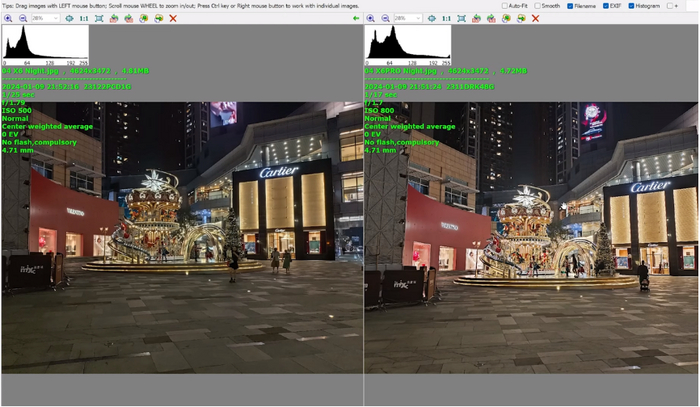The width and height of the screenshot is (700, 407).
Task: Click red X delete icon in right pane
Action: click(x=536, y=18)
